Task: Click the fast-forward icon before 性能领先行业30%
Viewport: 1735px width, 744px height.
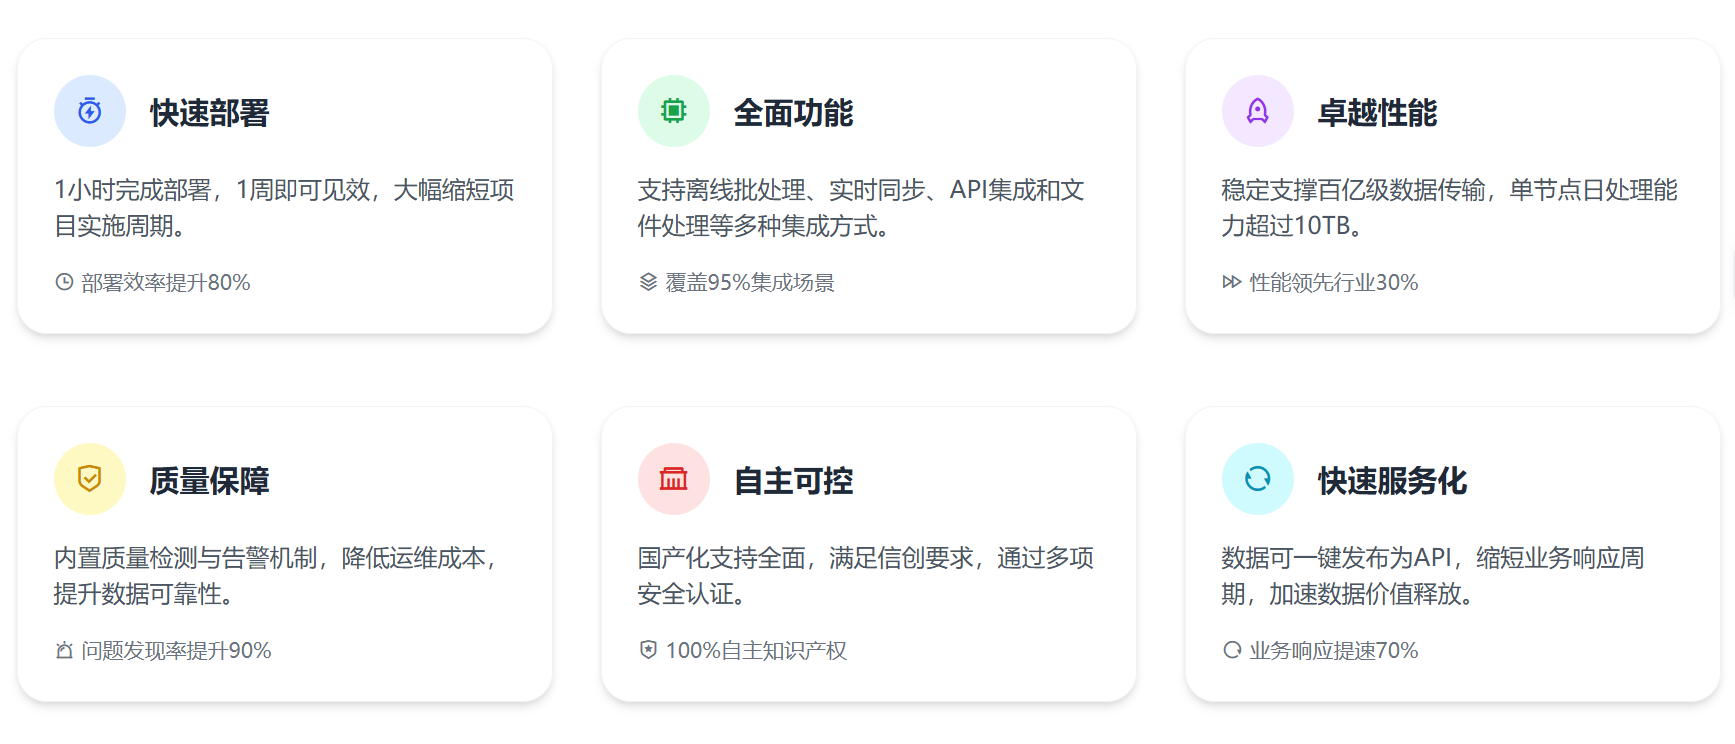Action: [1229, 282]
